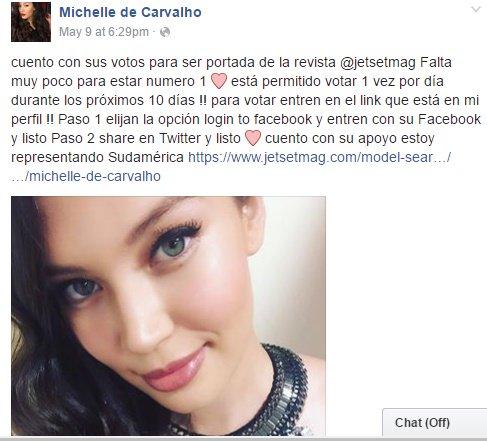Click the globe public privacy icon
The width and height of the screenshot is (487, 441).
(x=165, y=32)
